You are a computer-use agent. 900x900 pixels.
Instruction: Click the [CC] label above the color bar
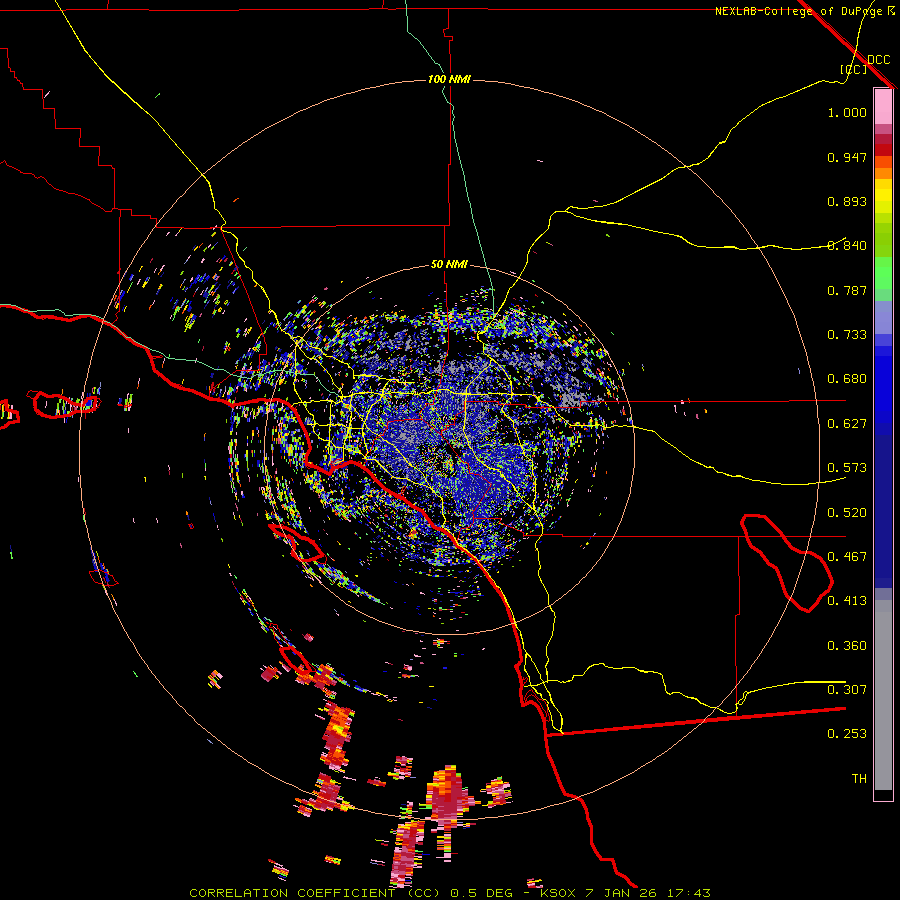[x=854, y=69]
